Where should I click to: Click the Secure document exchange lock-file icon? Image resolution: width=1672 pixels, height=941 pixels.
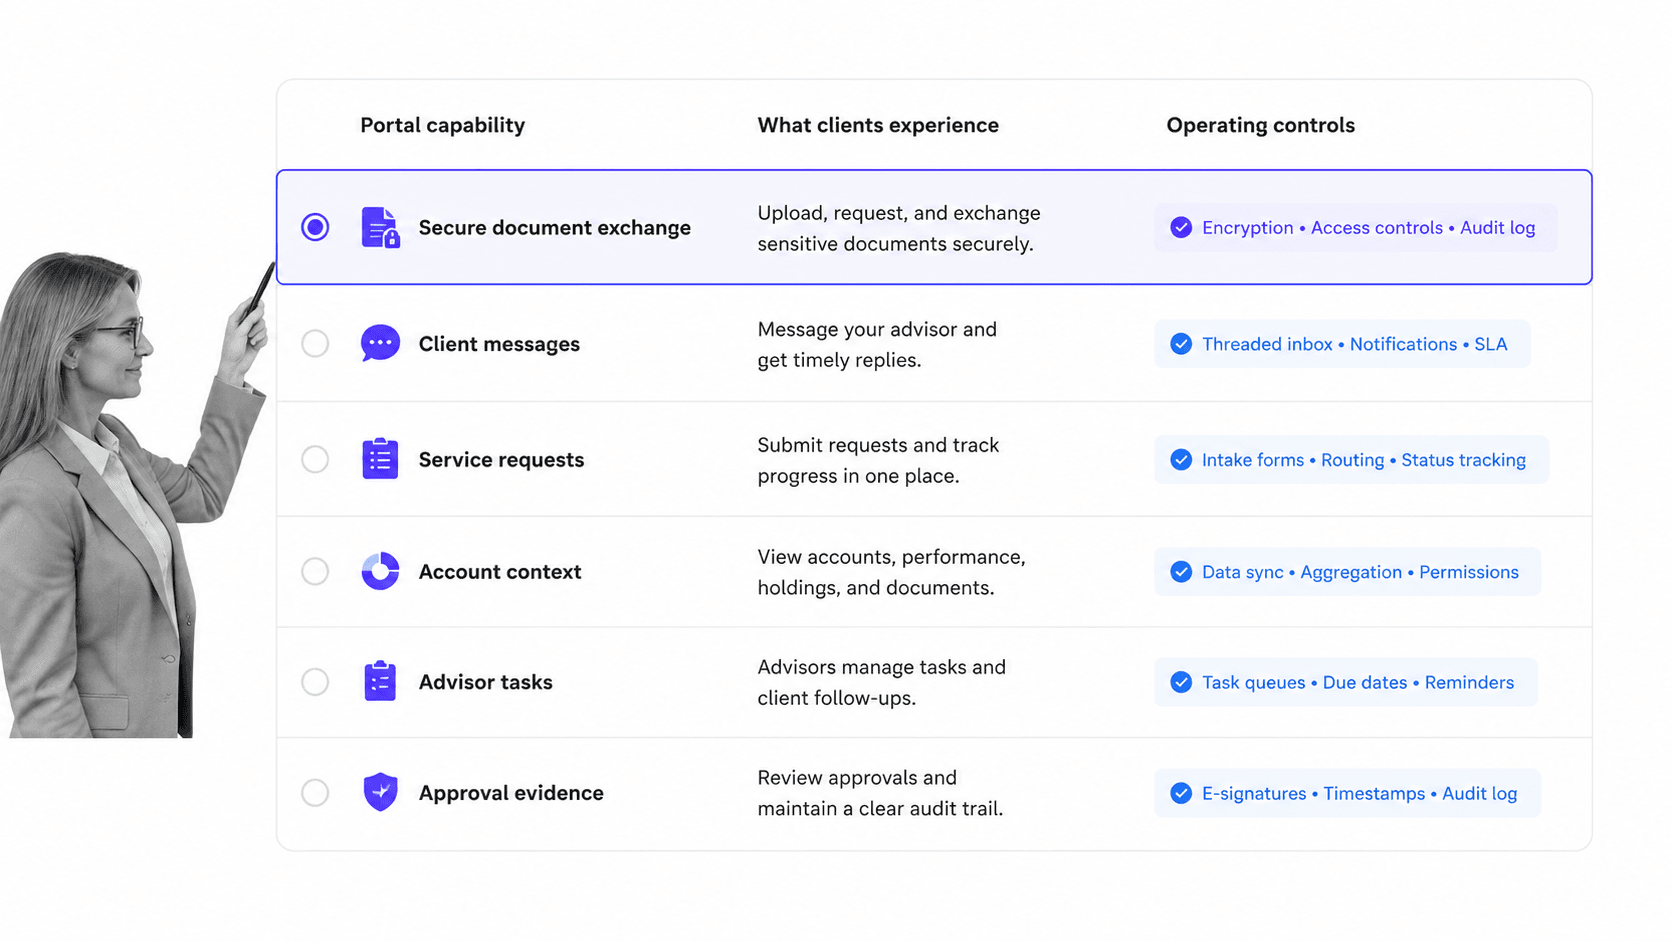[x=380, y=227]
